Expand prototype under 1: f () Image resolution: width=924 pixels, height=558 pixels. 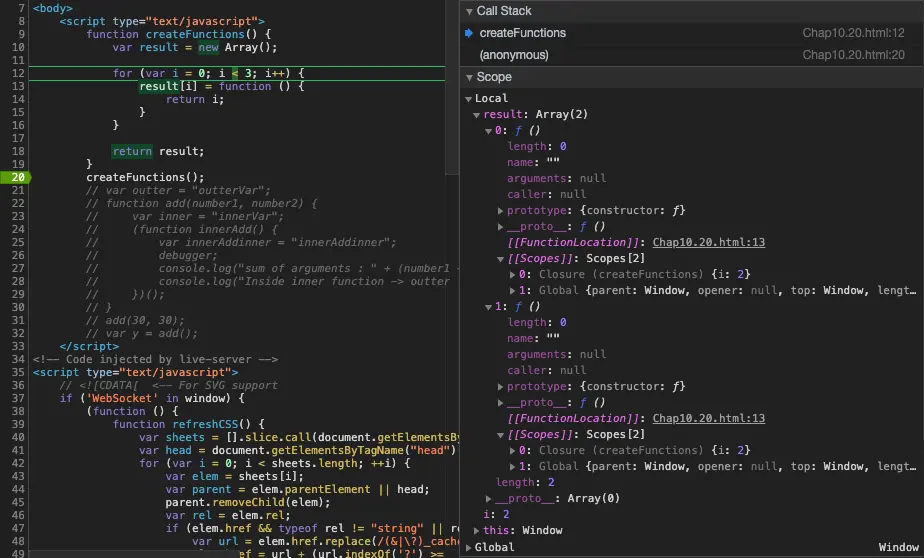pos(500,387)
